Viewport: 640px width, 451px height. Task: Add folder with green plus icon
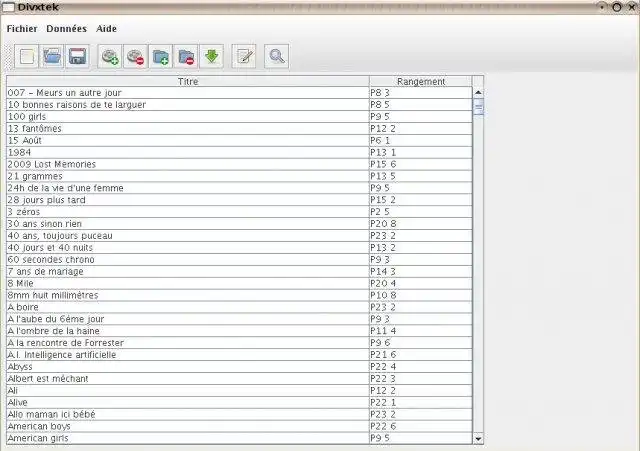click(x=161, y=56)
